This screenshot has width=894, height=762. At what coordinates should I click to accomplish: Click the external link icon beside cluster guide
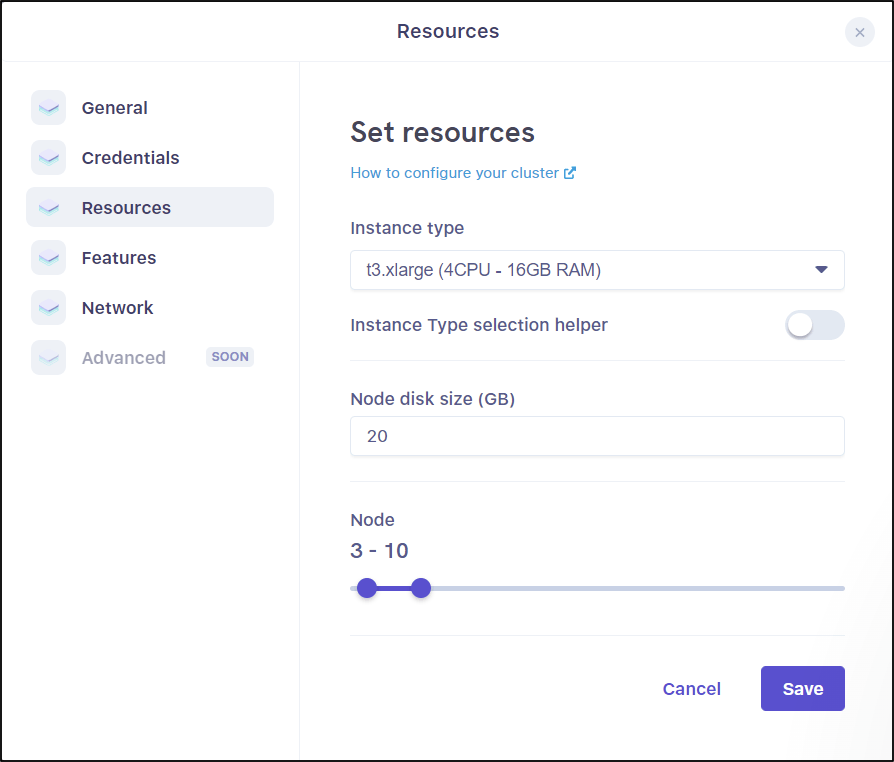(570, 173)
